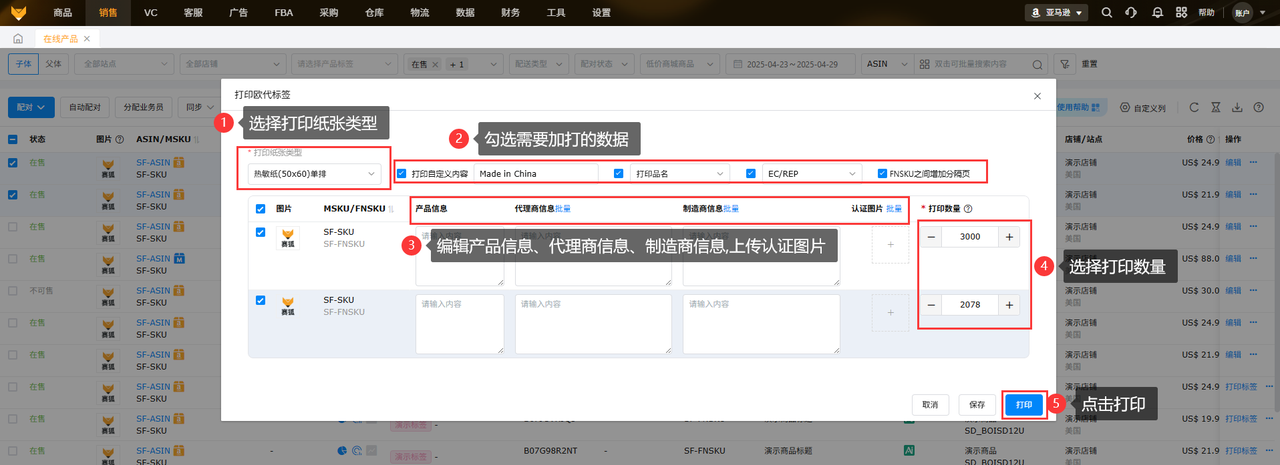1280x465 pixels.
Task: Toggle the 打印自定义内容 checkbox
Action: tap(402, 173)
